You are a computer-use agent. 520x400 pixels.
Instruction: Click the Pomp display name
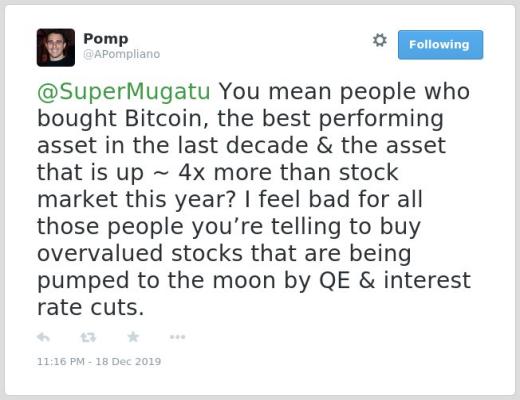(106, 39)
